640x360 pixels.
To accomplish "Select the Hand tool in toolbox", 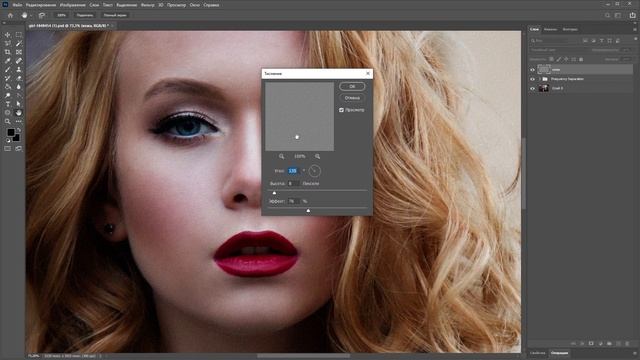I will 19,112.
